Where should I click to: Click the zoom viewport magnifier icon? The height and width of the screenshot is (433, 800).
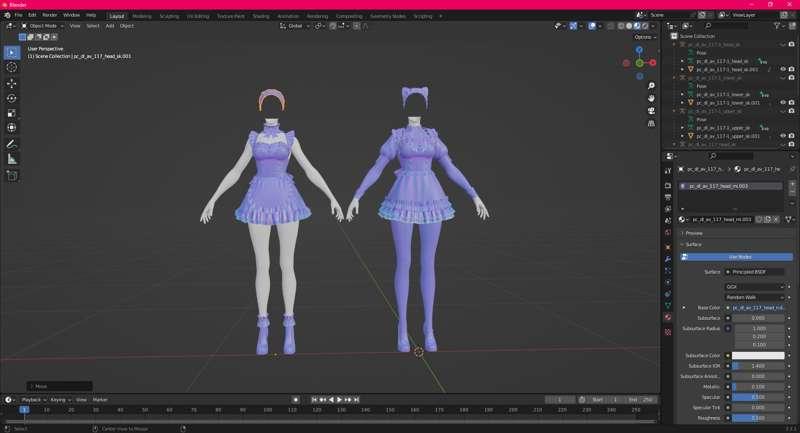(x=652, y=86)
